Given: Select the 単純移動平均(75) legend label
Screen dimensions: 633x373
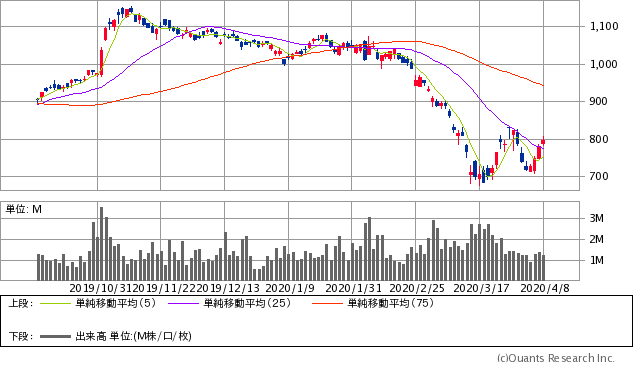Looking at the screenshot, I should pos(391,303).
